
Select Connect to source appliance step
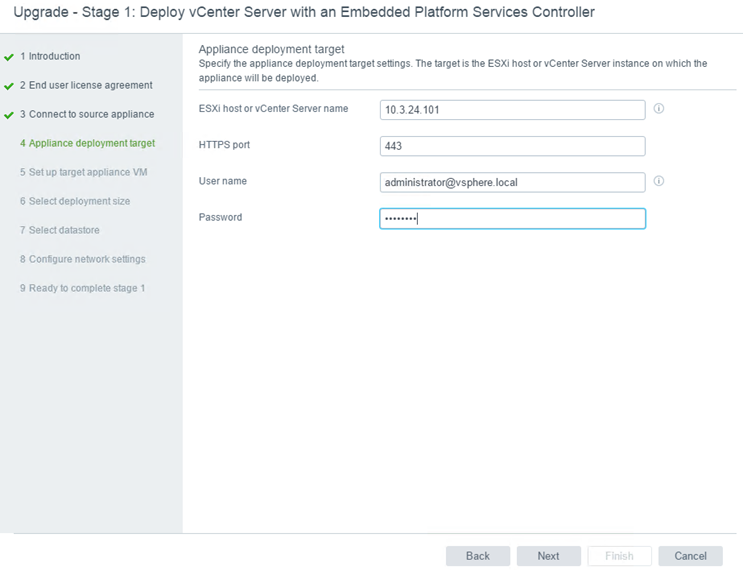coord(87,114)
